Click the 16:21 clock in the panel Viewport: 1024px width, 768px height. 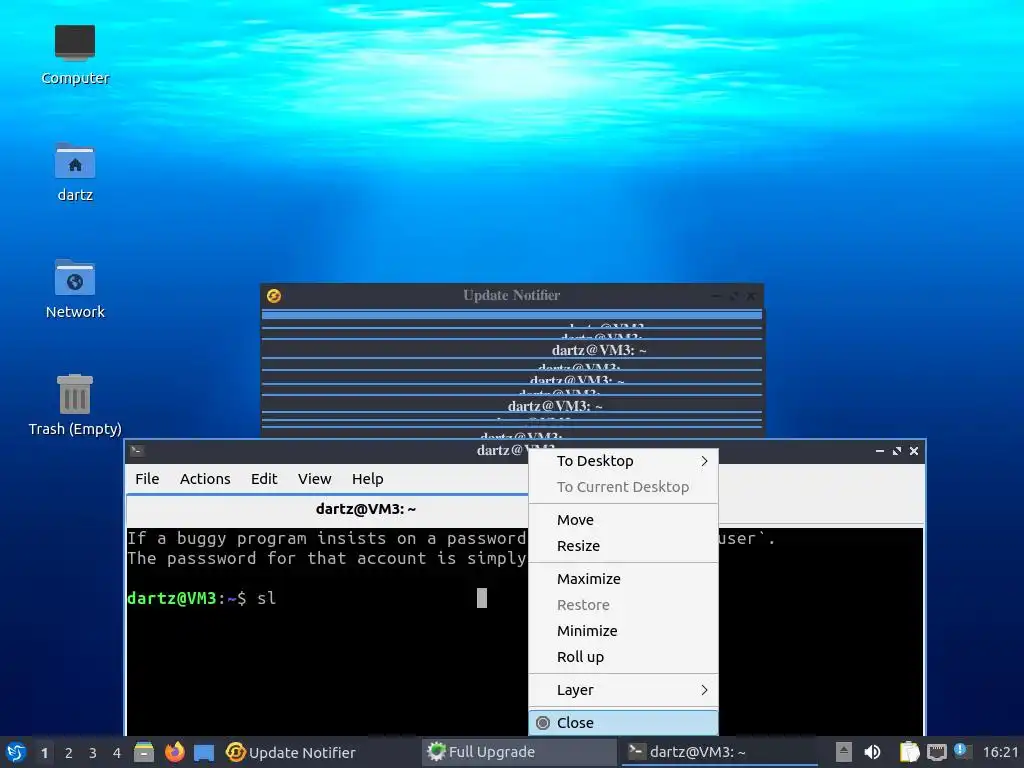tap(1000, 752)
